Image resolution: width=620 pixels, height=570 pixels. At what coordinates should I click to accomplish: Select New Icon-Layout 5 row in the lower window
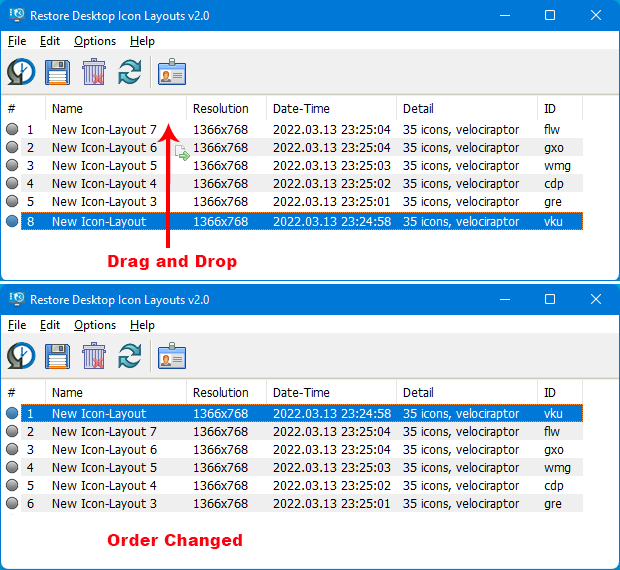click(x=104, y=468)
